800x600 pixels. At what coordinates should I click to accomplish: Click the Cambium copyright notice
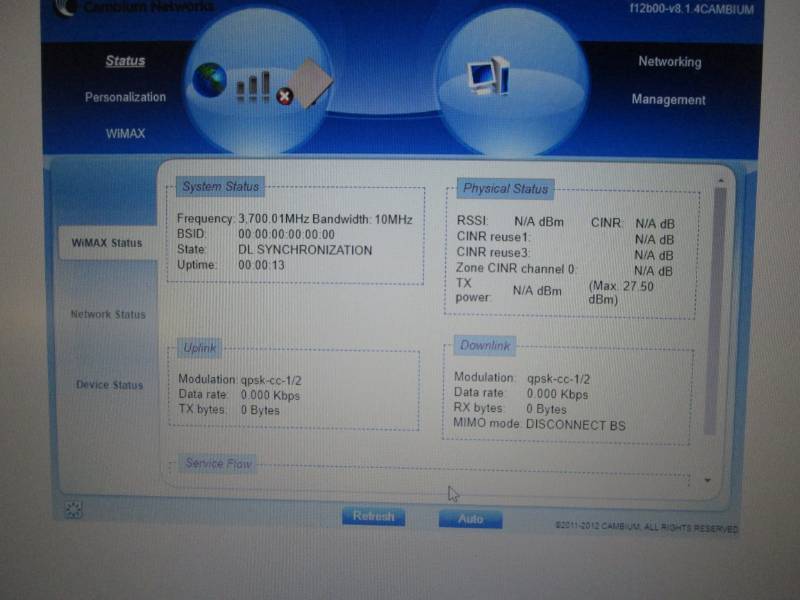click(646, 527)
